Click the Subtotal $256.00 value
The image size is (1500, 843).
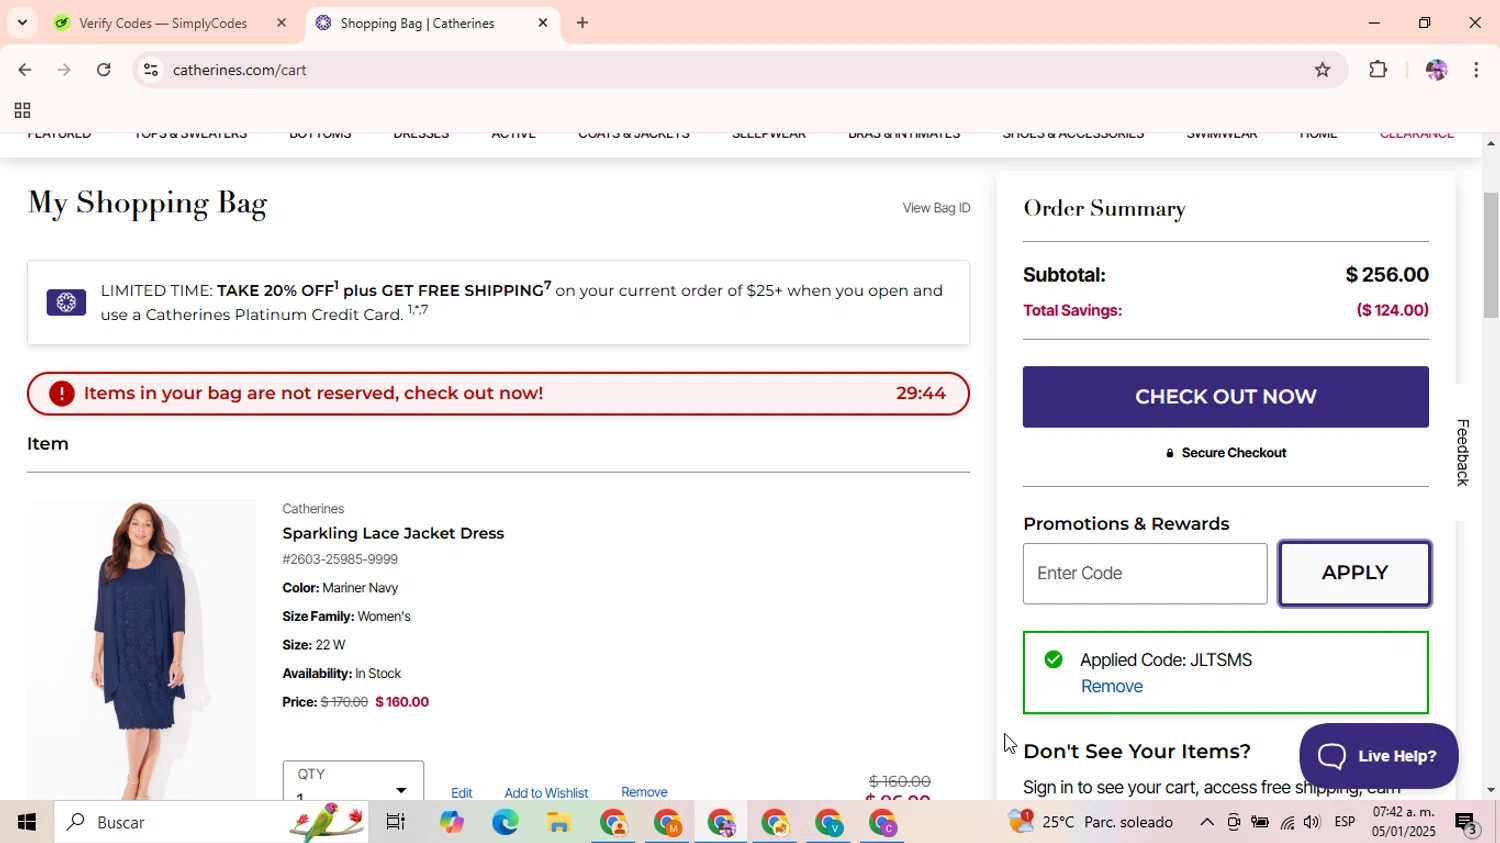[1386, 274]
